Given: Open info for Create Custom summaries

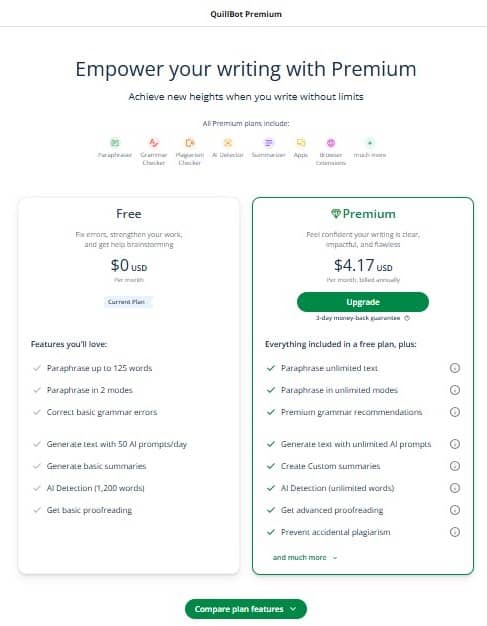Looking at the screenshot, I should click(x=455, y=466).
